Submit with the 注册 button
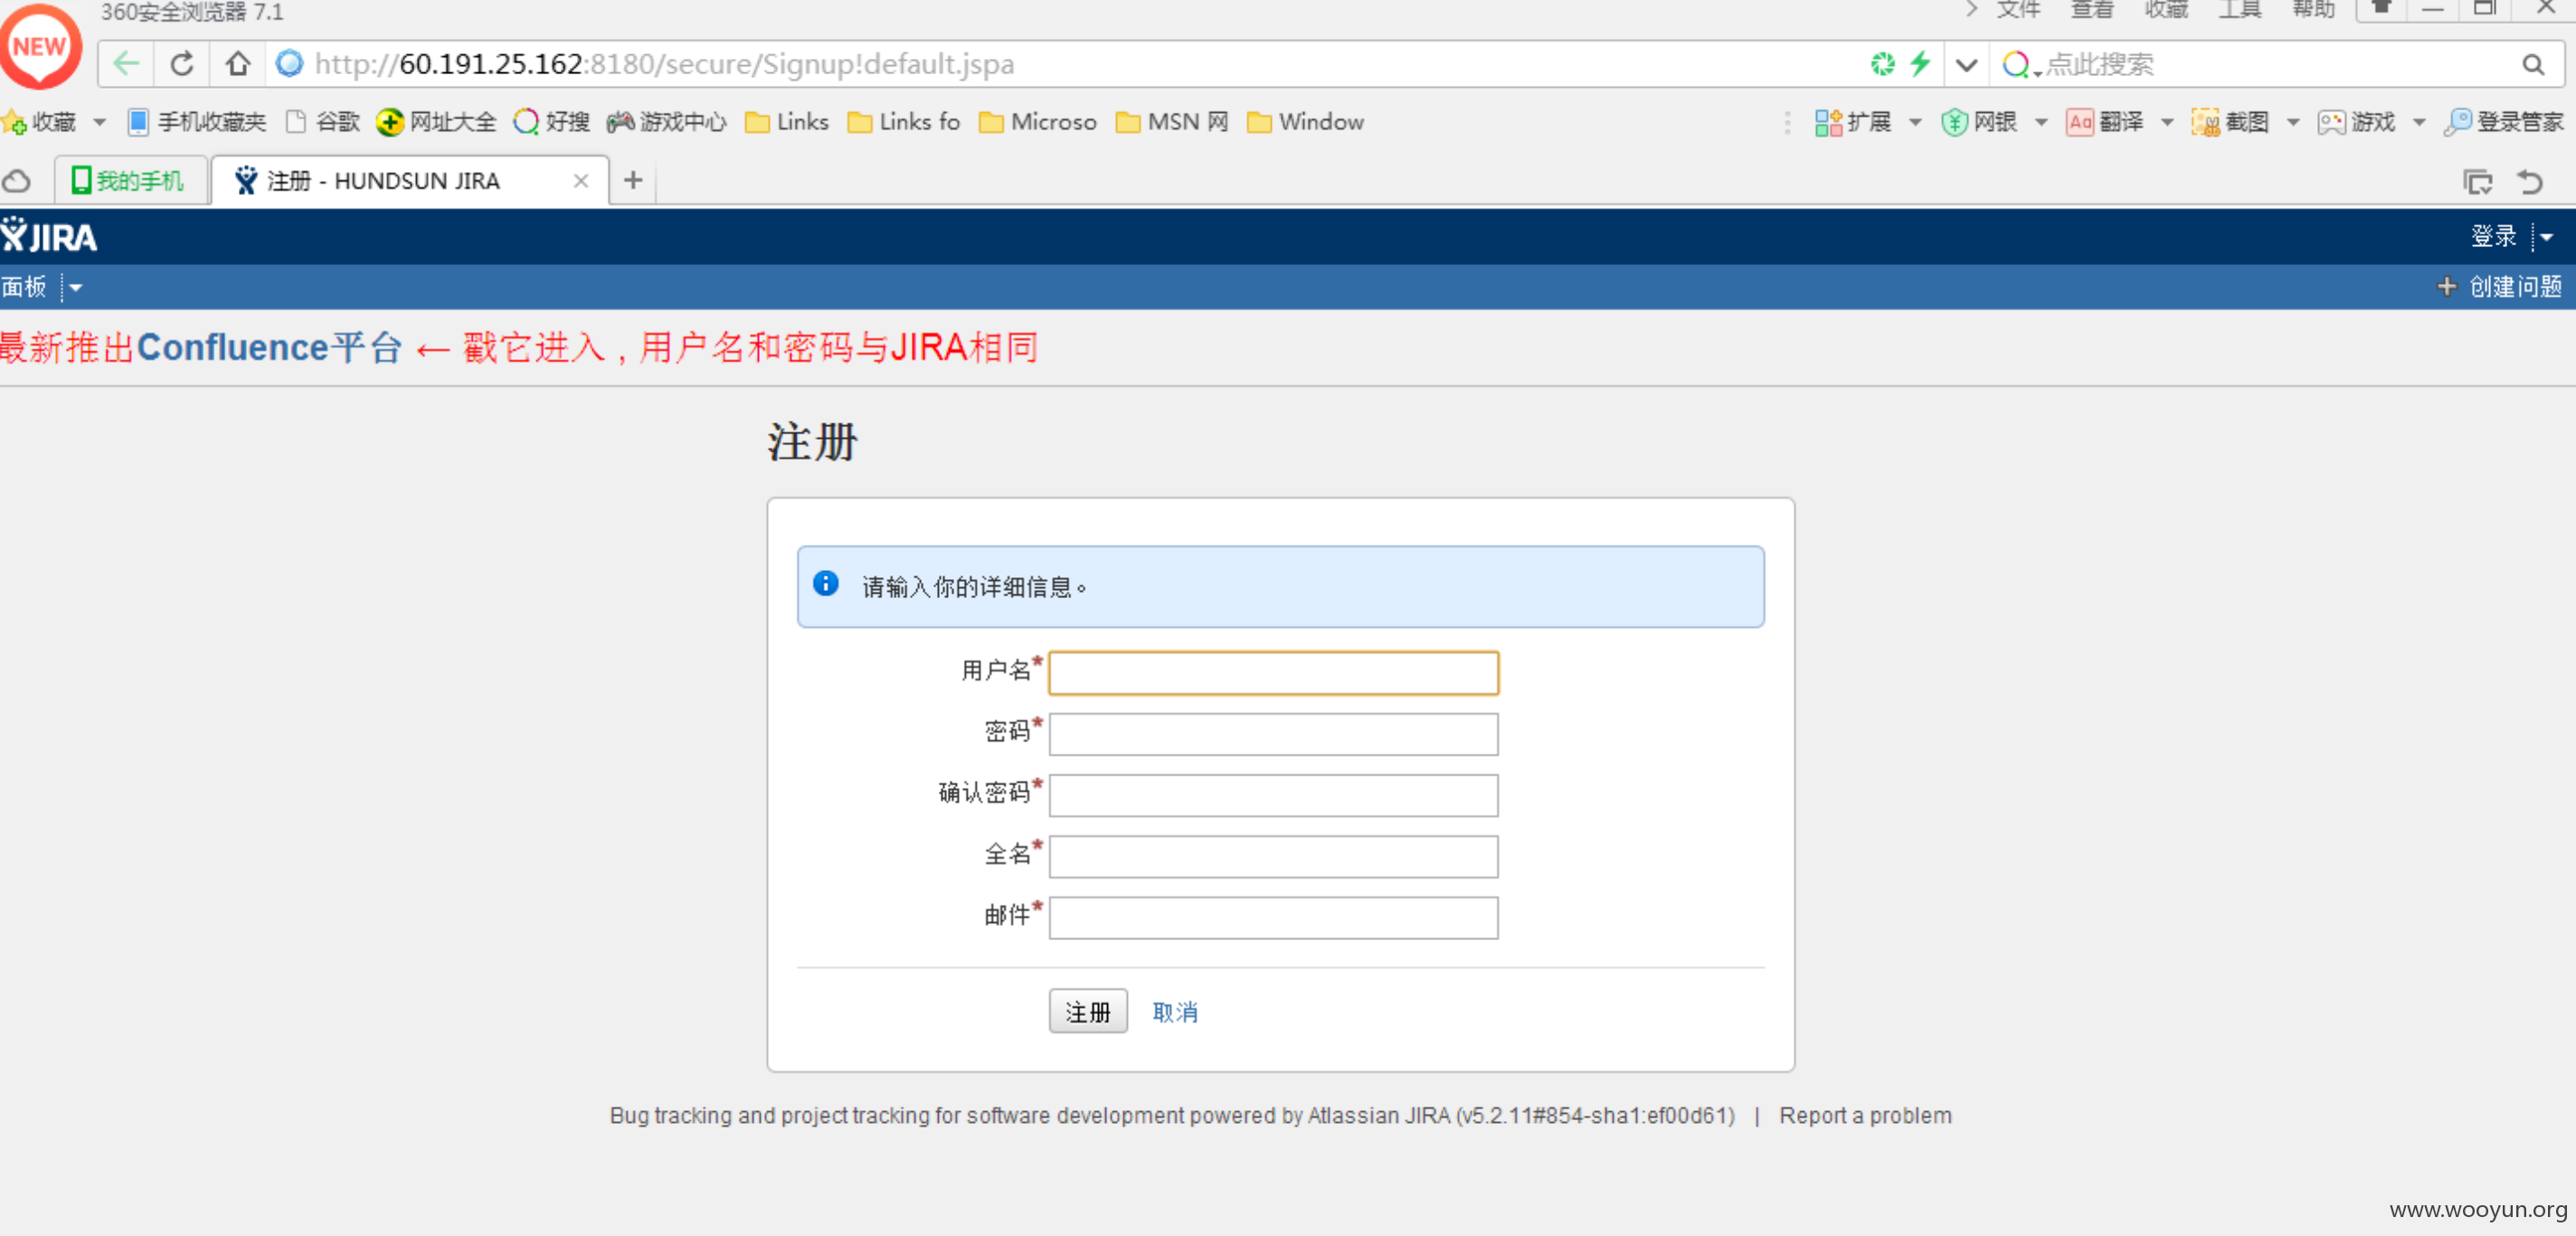 click(1088, 1012)
